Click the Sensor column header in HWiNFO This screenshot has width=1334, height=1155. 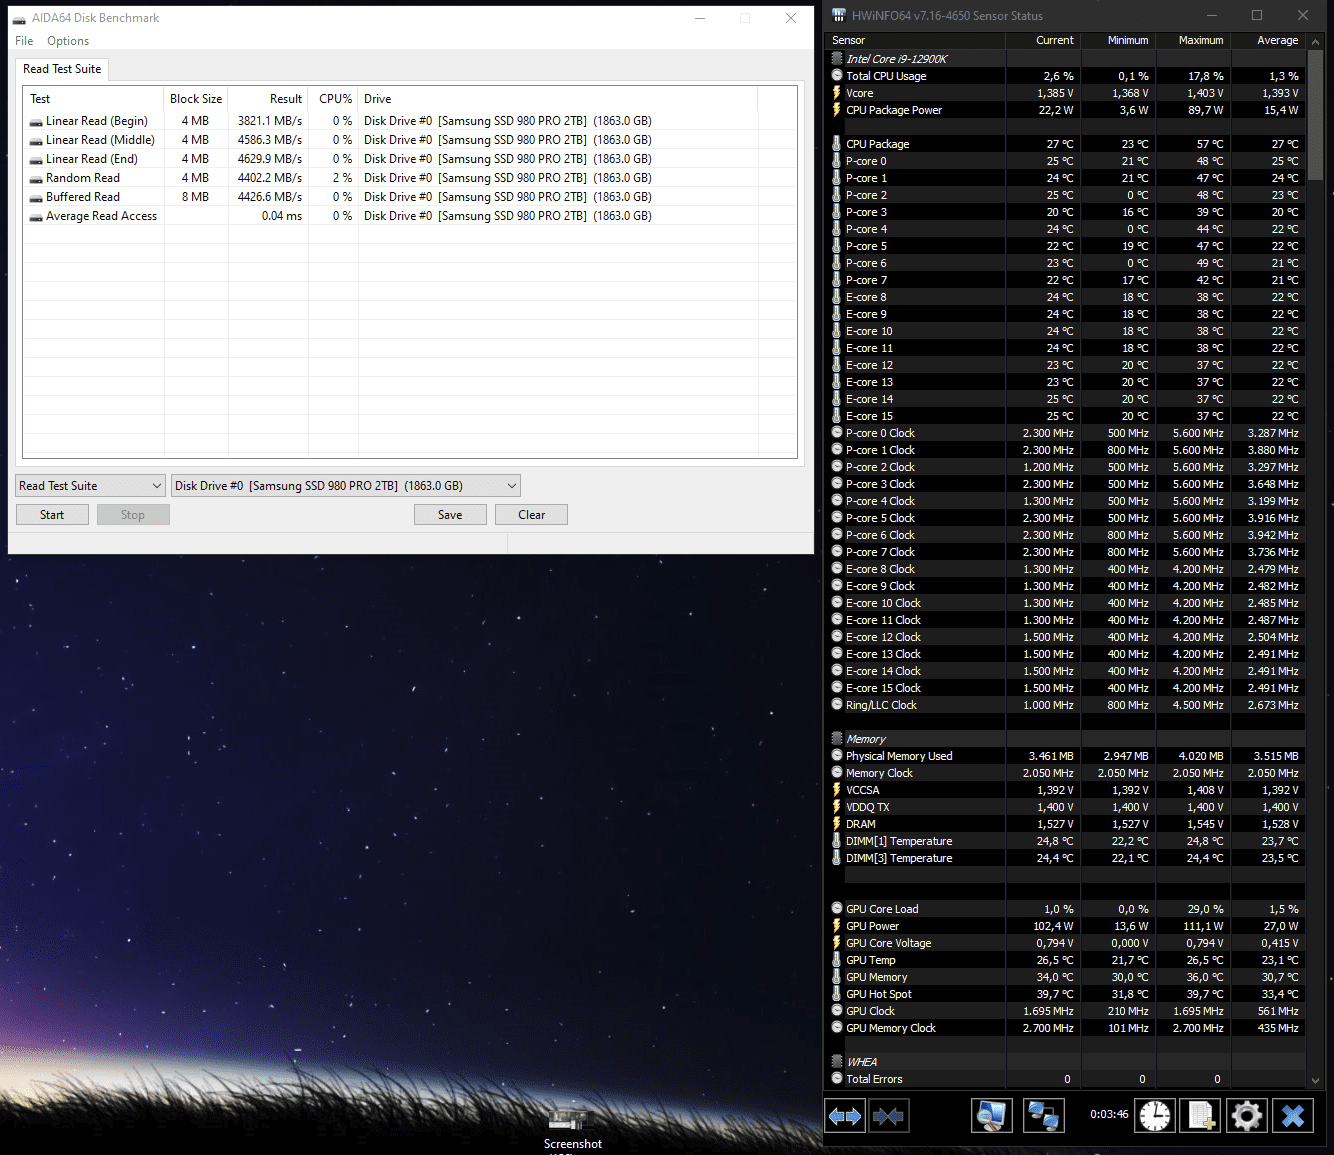coord(915,40)
